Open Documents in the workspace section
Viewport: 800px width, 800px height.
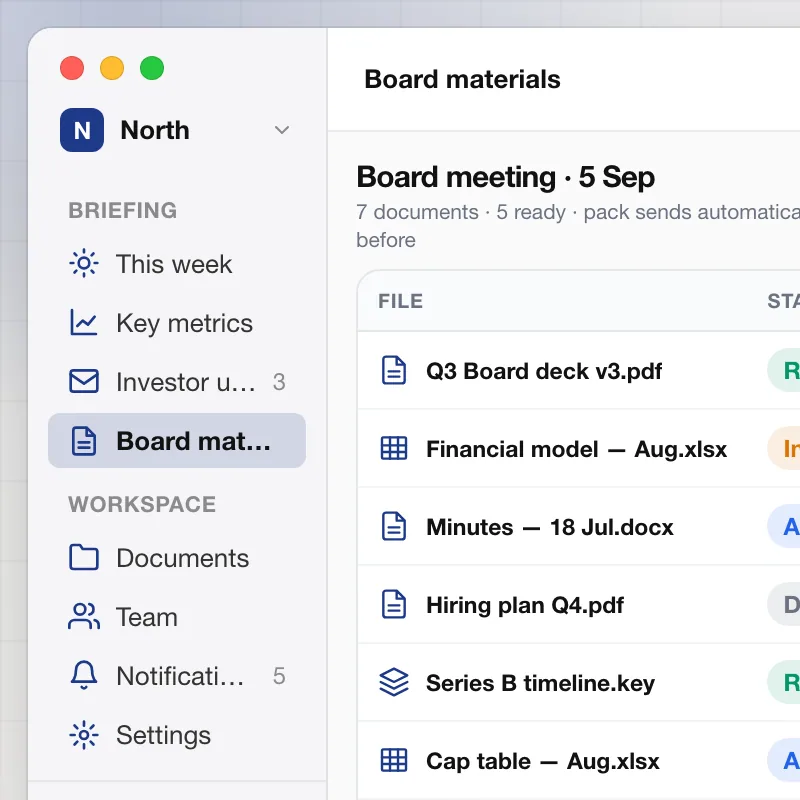pos(177,558)
